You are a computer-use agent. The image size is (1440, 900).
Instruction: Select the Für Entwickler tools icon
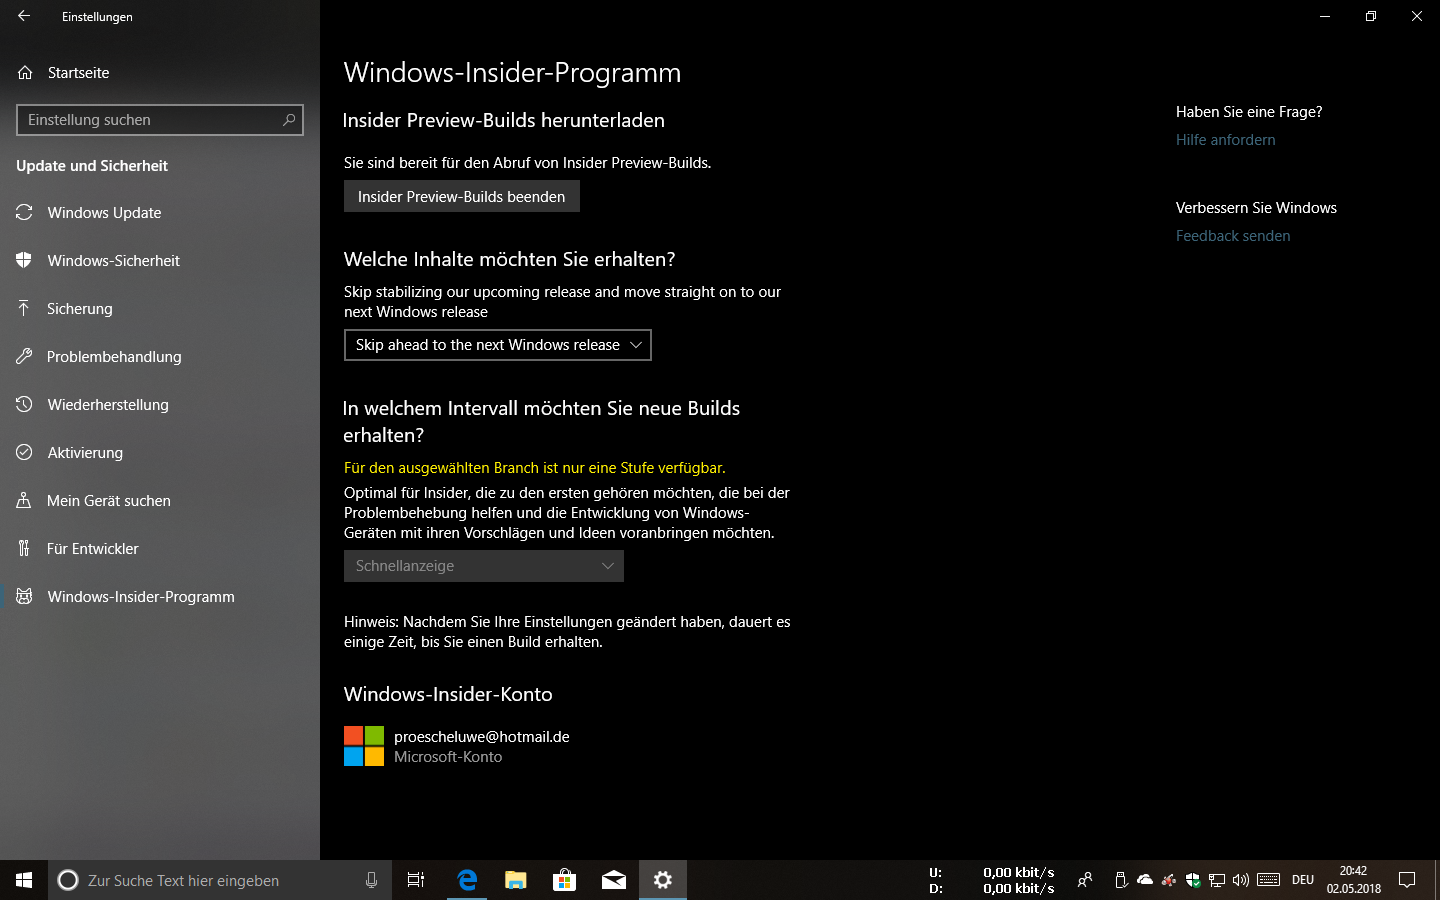pos(24,548)
